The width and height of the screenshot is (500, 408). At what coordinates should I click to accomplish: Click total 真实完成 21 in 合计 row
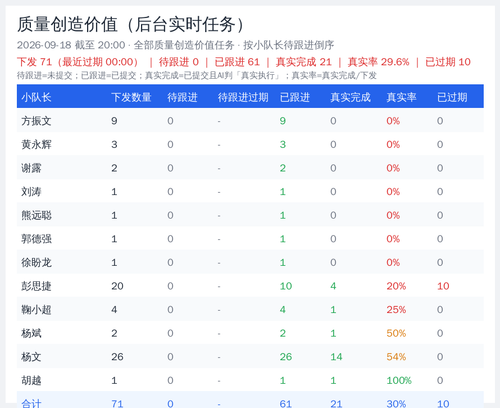(x=336, y=404)
